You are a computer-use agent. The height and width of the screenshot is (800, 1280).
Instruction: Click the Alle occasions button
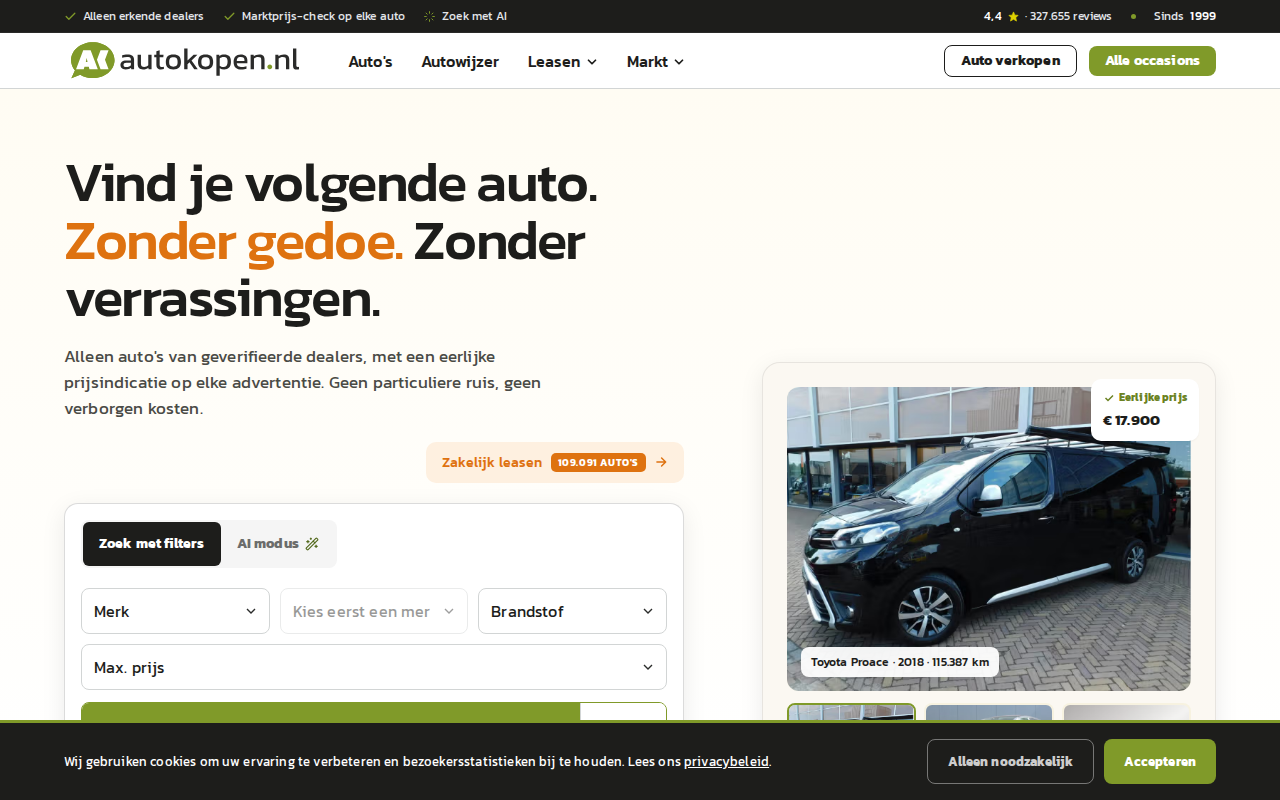pyautogui.click(x=1152, y=61)
